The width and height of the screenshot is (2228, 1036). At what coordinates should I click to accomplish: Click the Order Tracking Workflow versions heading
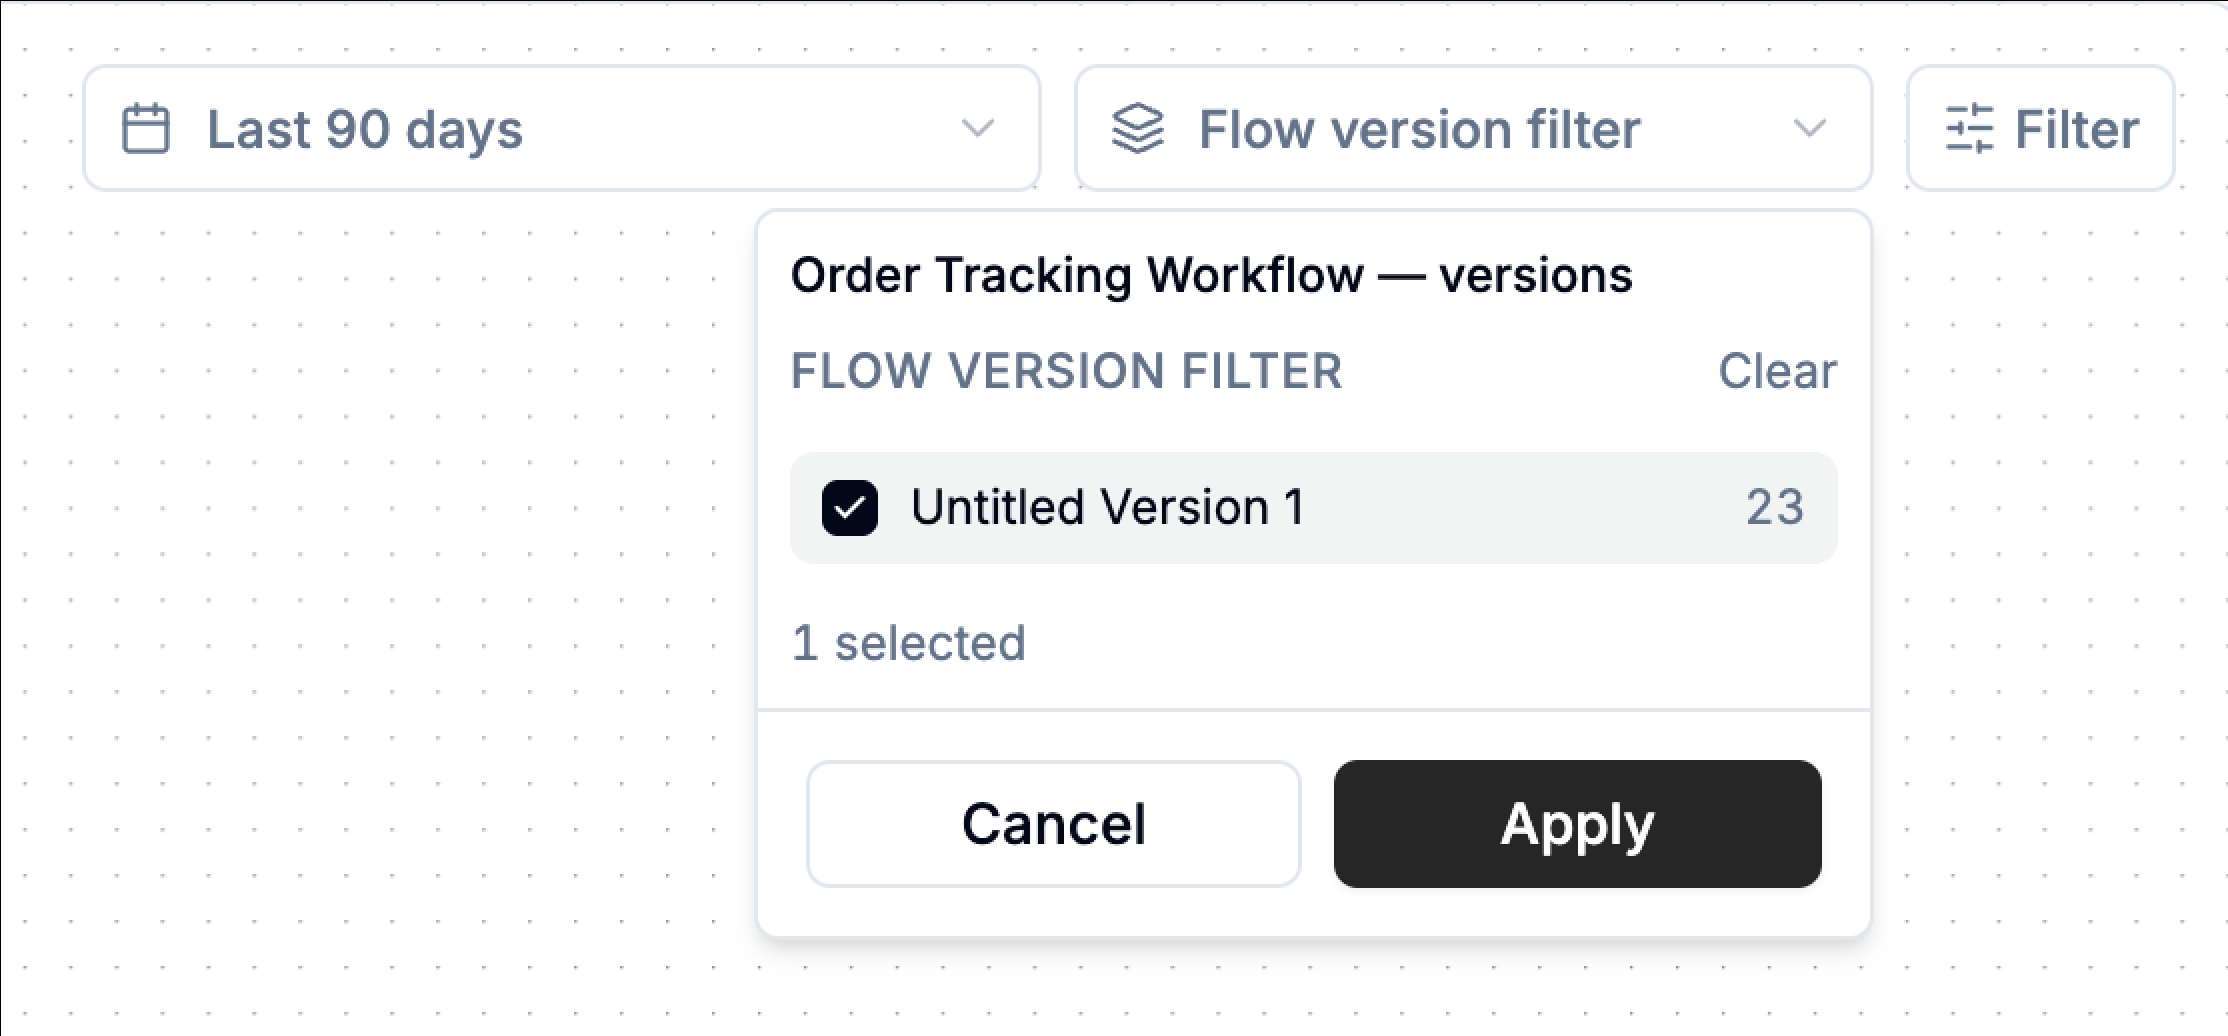(x=1212, y=273)
